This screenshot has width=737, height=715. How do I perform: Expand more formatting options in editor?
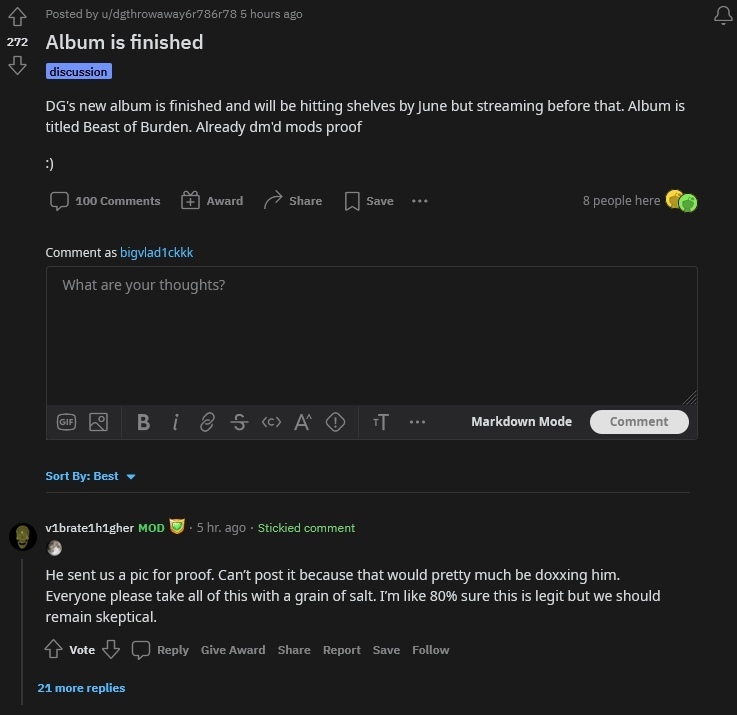417,422
